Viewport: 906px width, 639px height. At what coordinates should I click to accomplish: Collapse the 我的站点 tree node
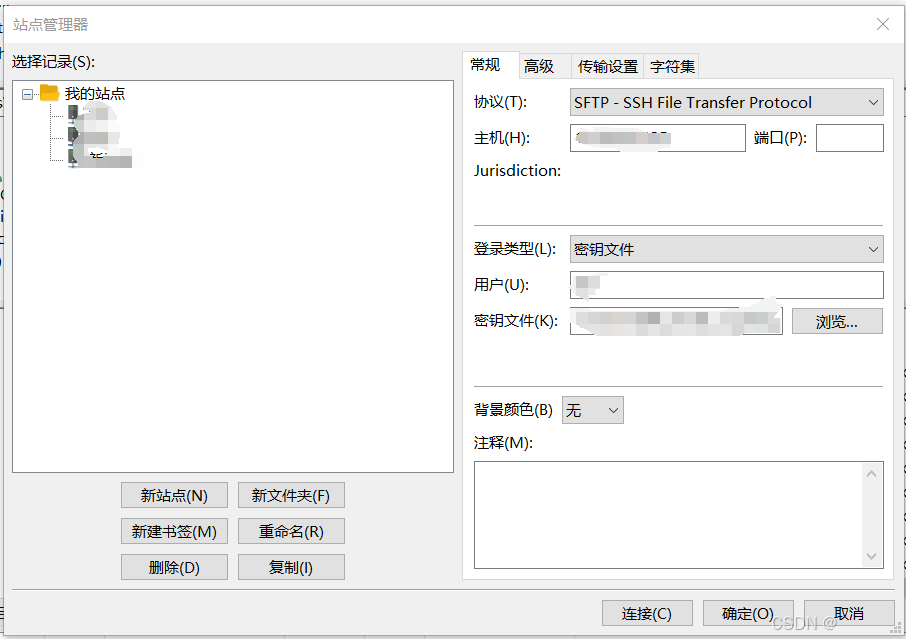click(27, 94)
